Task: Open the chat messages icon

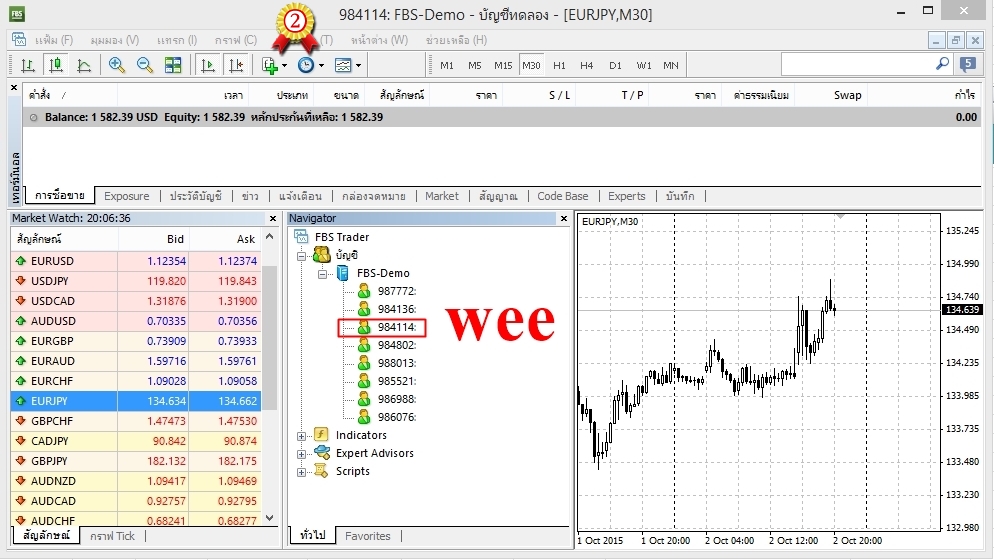Action: point(968,64)
